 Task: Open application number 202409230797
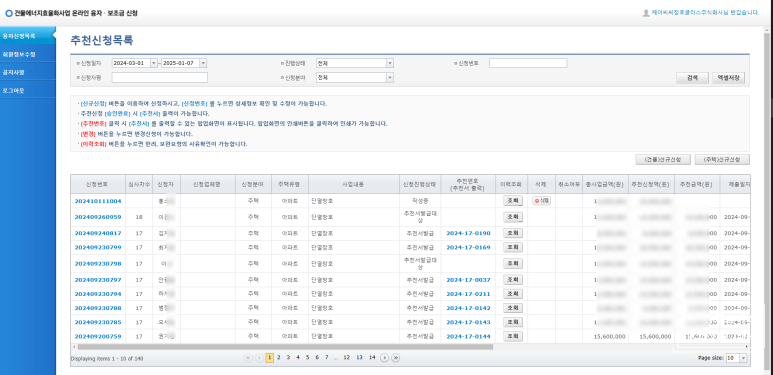click(x=98, y=280)
